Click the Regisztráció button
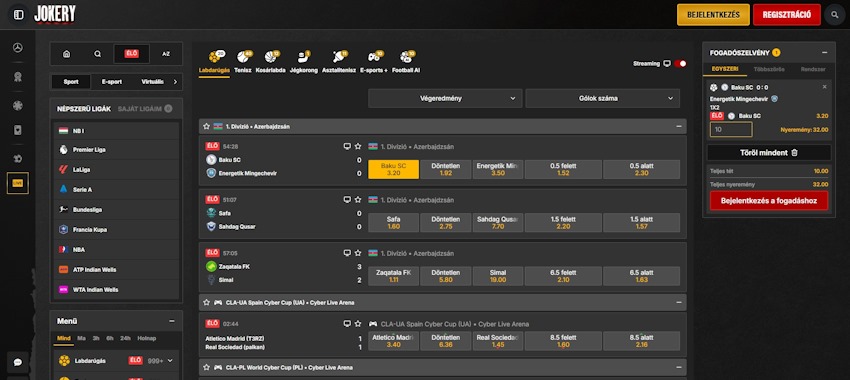Image resolution: width=850 pixels, height=380 pixels. pos(786,15)
